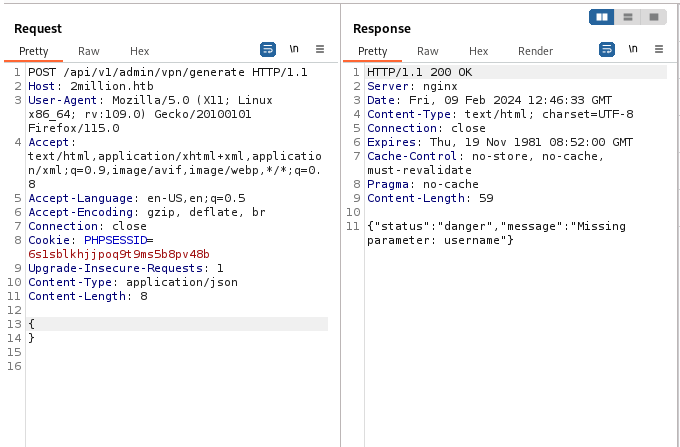Switch to combined tabbed layout icon
This screenshot has height=447, width=680.
[x=653, y=17]
